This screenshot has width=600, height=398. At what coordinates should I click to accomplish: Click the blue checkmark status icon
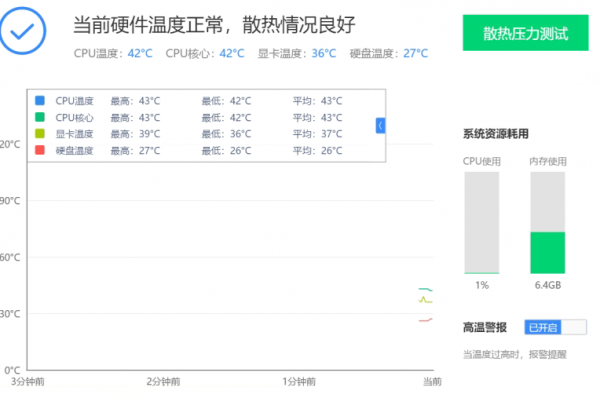click(x=23, y=31)
